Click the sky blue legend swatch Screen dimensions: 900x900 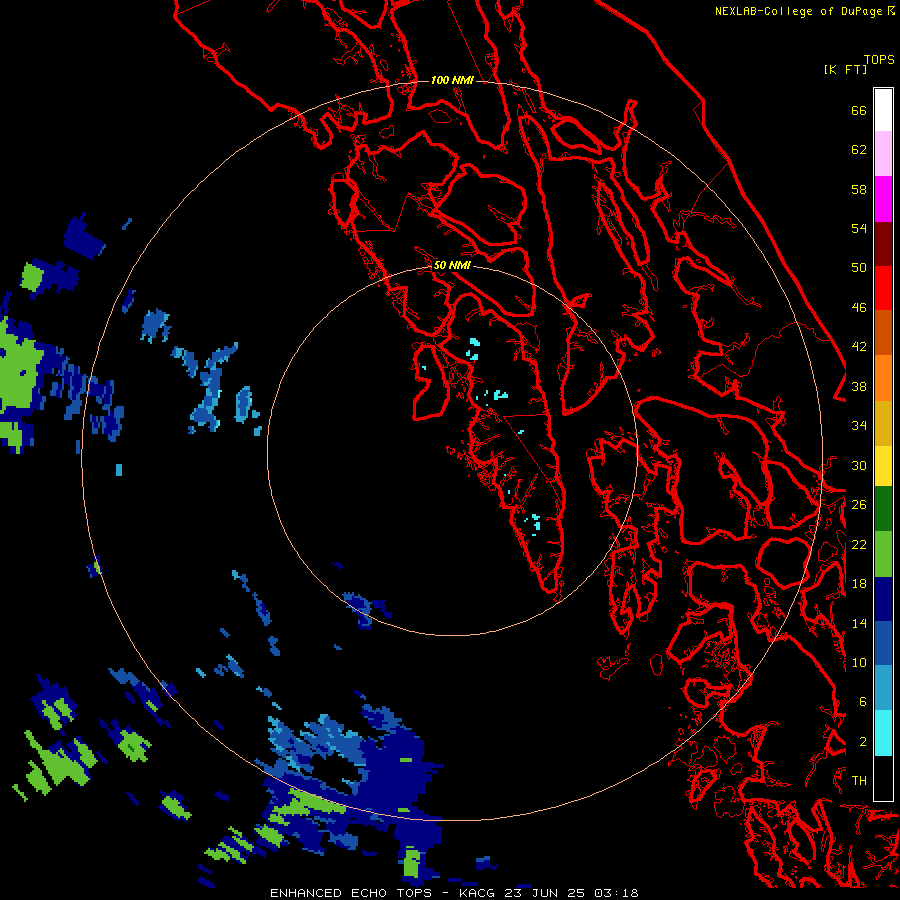(x=883, y=688)
